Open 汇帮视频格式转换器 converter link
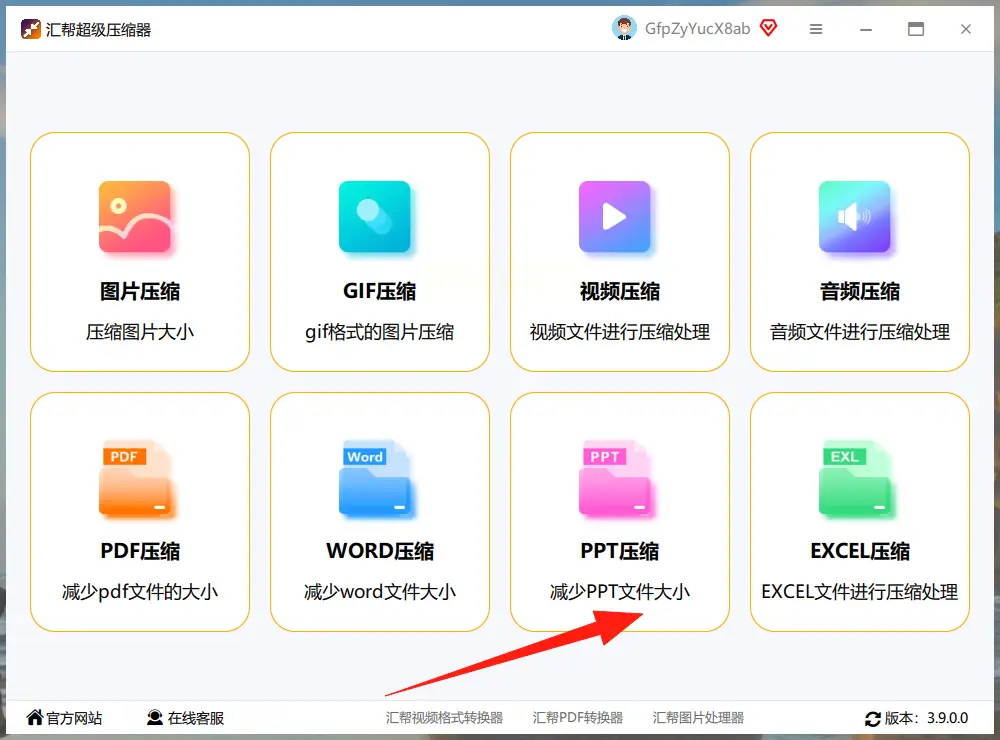This screenshot has height=740, width=1000. [x=444, y=718]
